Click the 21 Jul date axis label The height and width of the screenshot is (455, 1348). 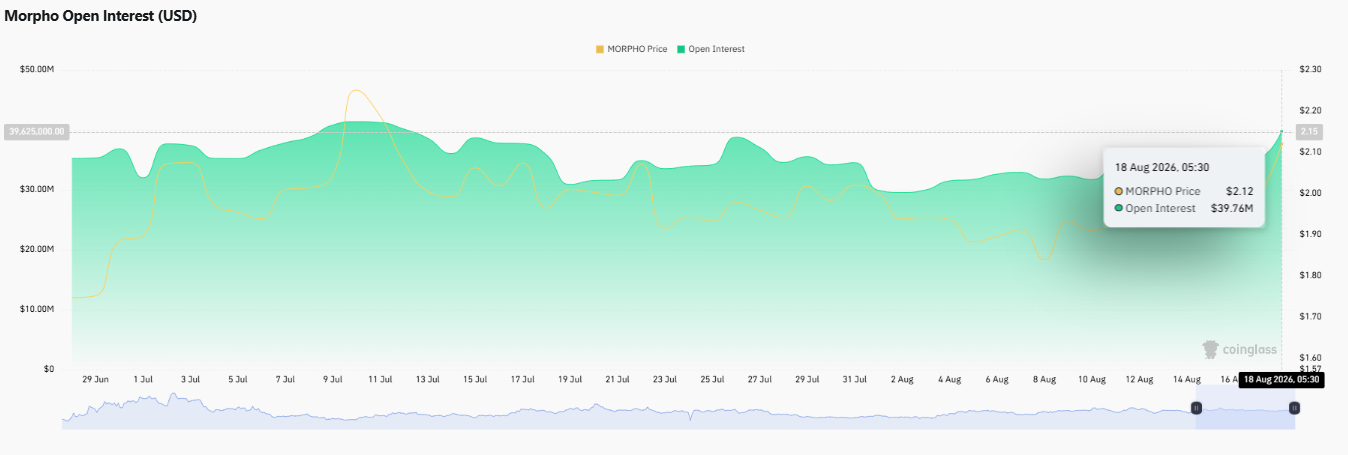(617, 380)
